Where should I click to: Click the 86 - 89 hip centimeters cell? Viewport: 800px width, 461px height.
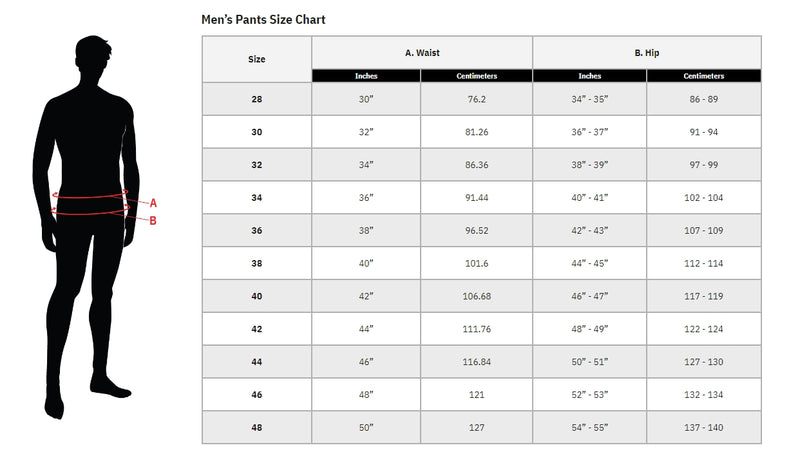tap(704, 99)
